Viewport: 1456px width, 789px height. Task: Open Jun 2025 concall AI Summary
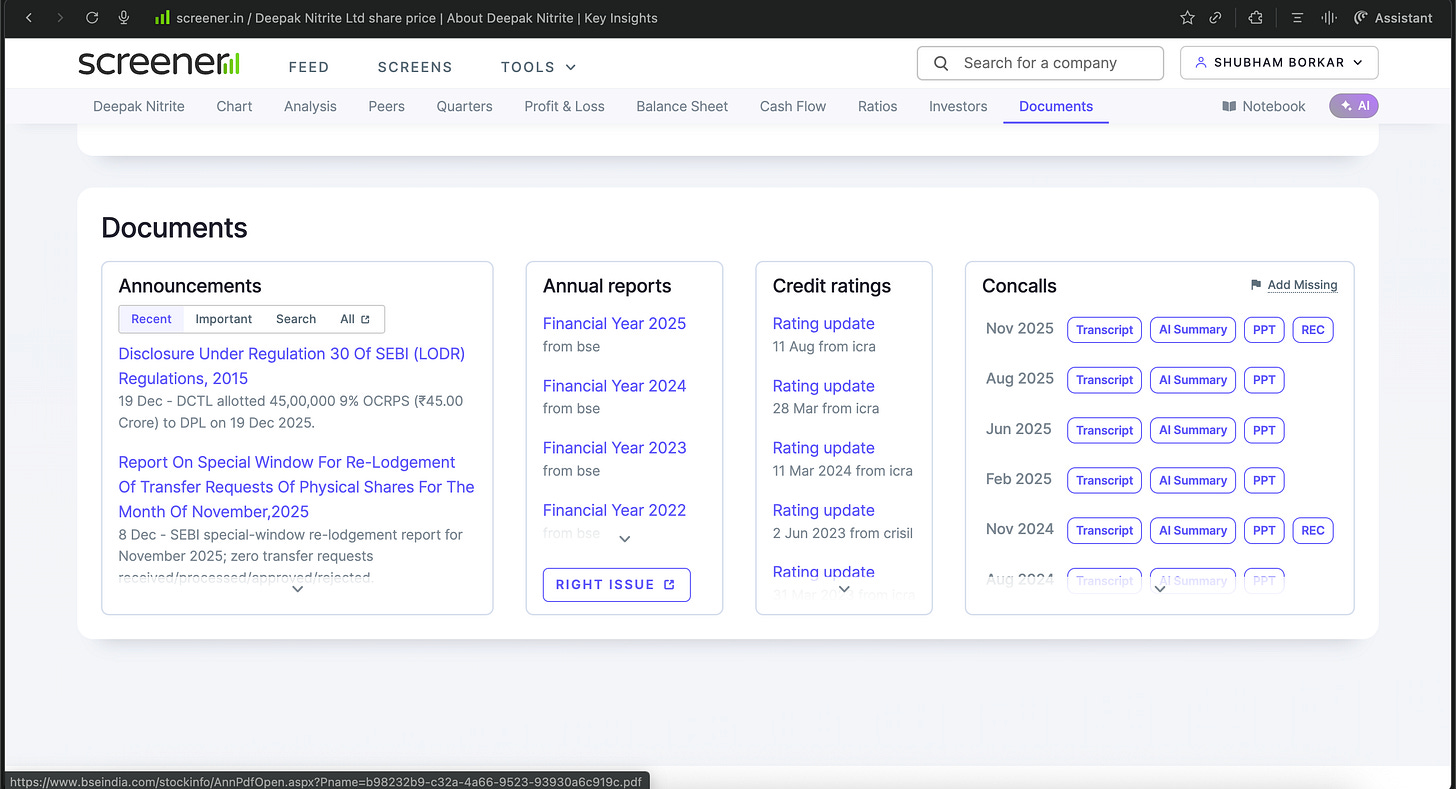pyautogui.click(x=1192, y=430)
